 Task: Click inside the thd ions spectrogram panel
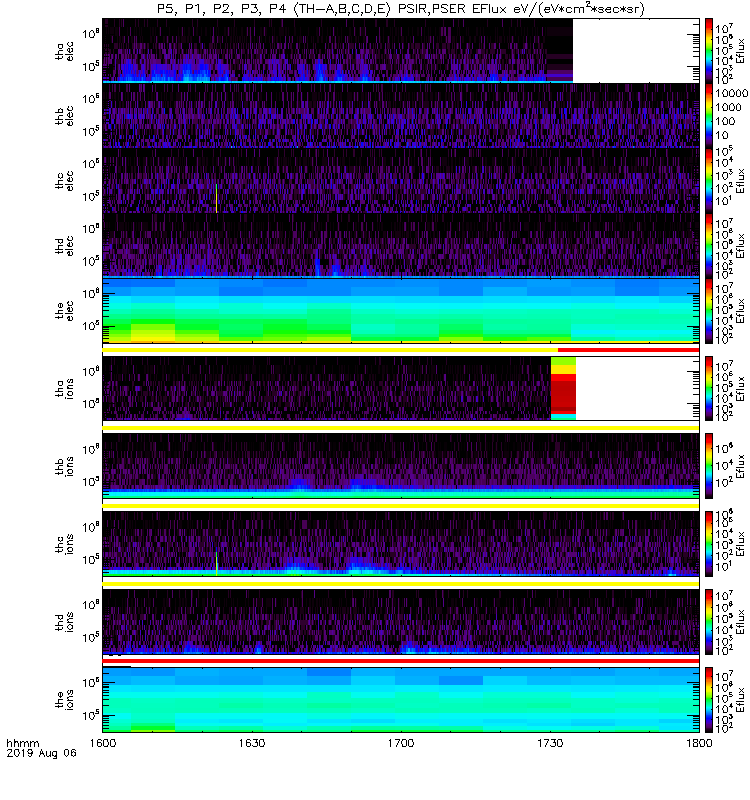pos(401,622)
